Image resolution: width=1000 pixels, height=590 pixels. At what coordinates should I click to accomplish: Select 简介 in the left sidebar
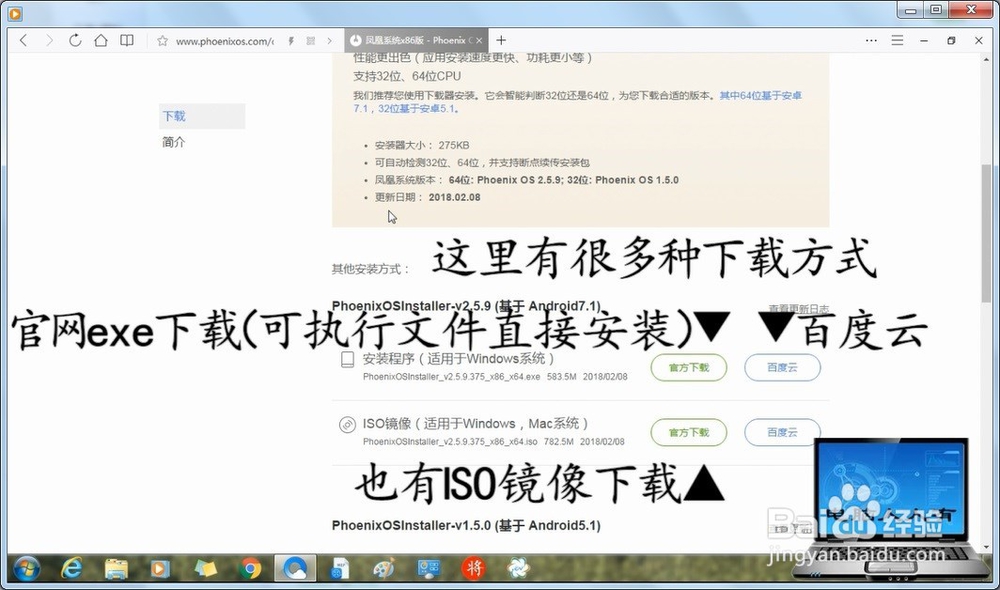tap(173, 142)
